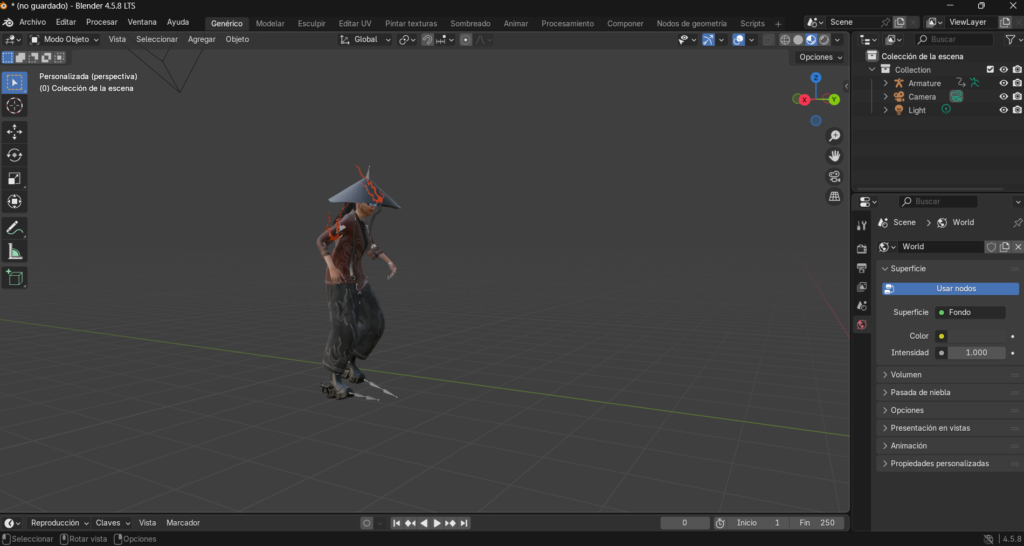This screenshot has width=1024, height=546.
Task: Open the Global orientation dropdown
Action: coord(366,40)
